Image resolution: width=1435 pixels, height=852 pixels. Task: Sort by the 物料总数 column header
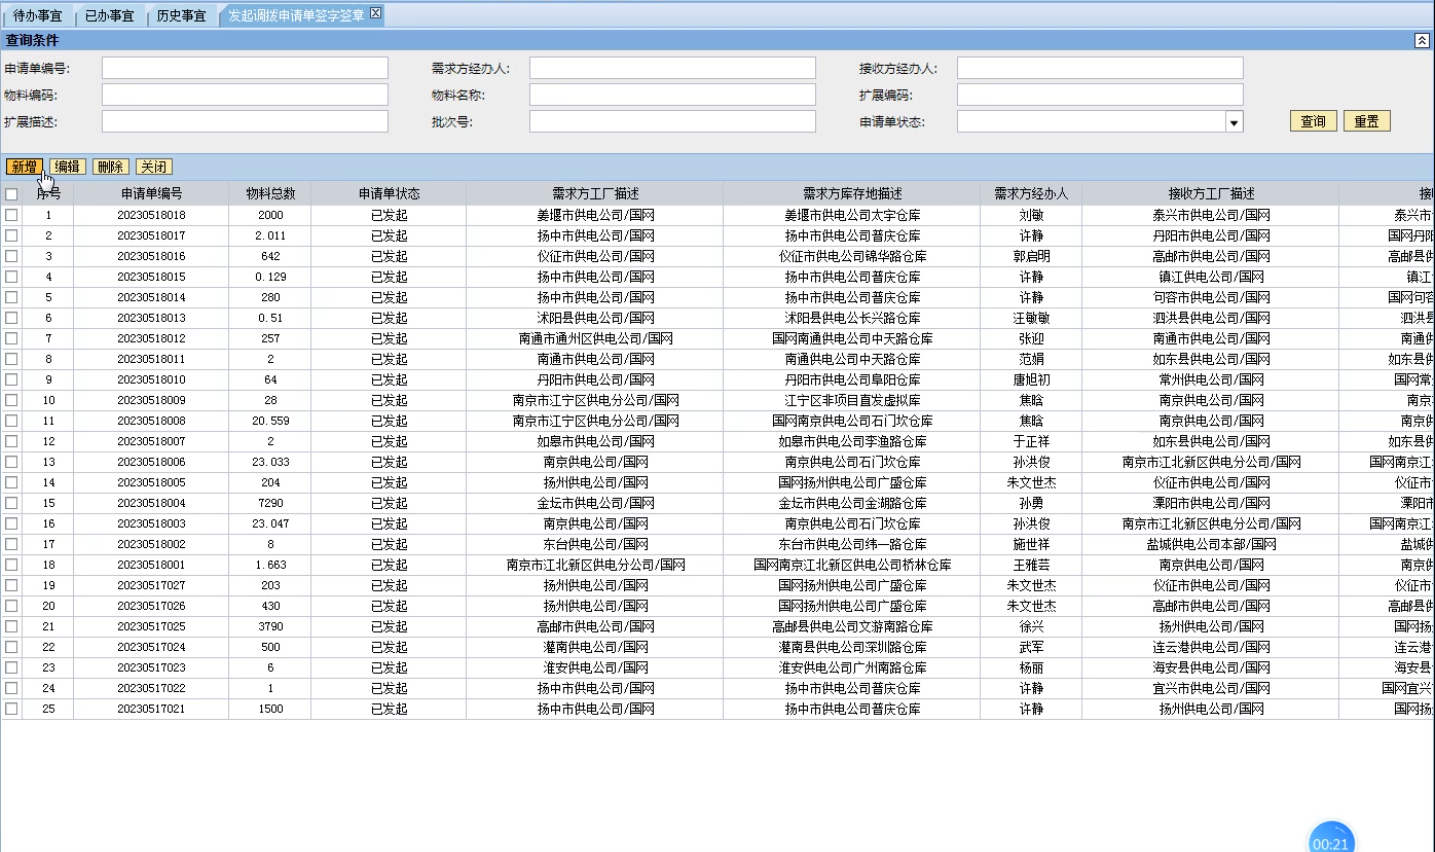270,194
